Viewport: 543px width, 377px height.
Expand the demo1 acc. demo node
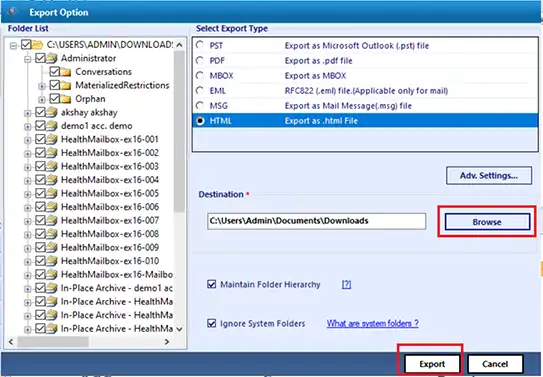(27, 127)
